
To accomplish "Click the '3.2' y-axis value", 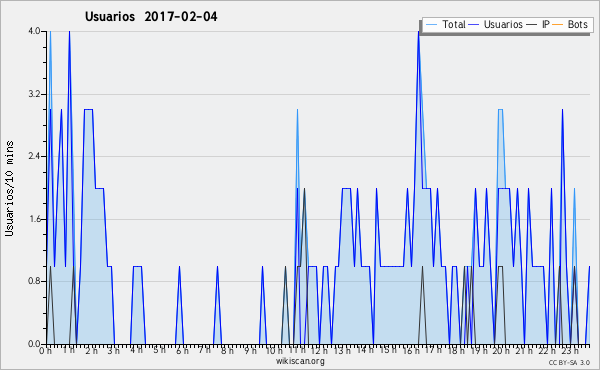I will (x=34, y=94).
